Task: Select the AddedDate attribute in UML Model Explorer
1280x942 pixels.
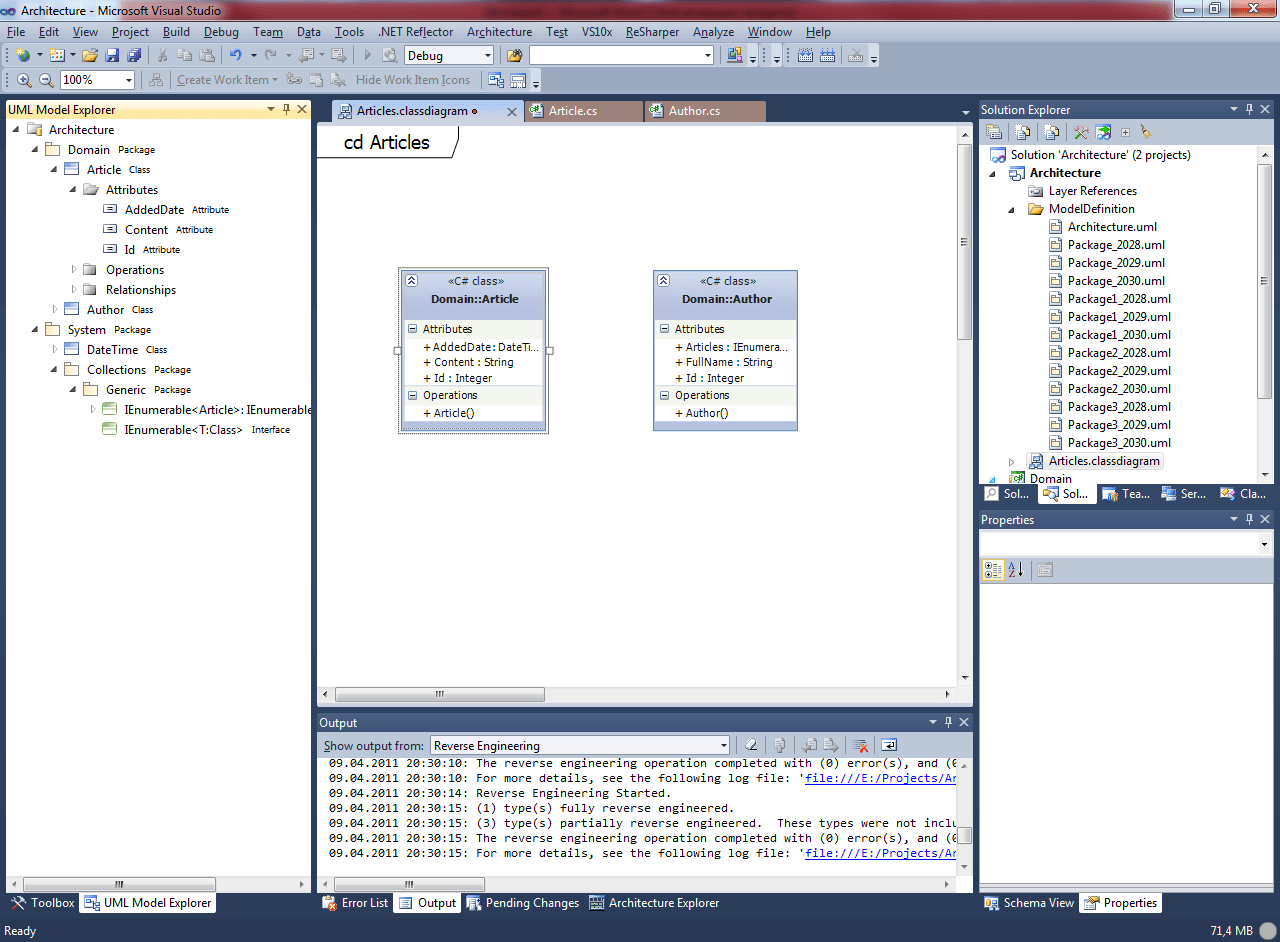Action: 154,209
